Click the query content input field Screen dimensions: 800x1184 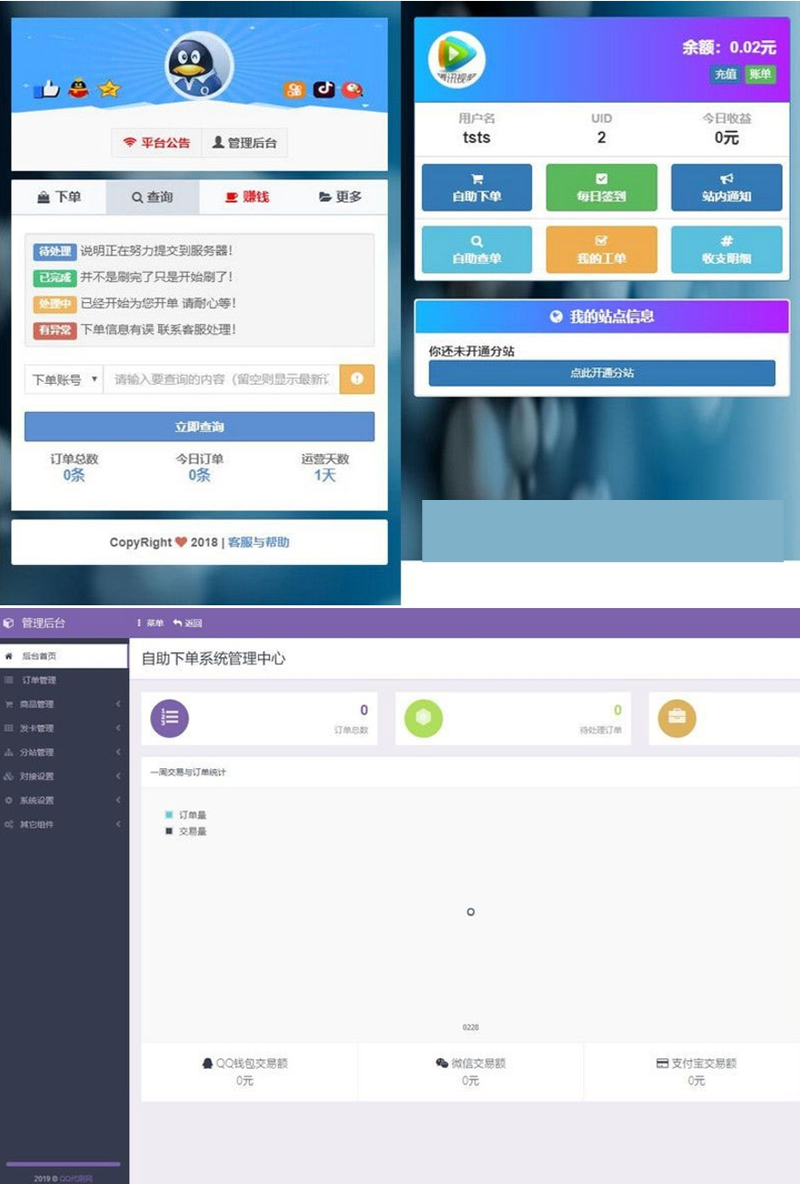point(220,377)
